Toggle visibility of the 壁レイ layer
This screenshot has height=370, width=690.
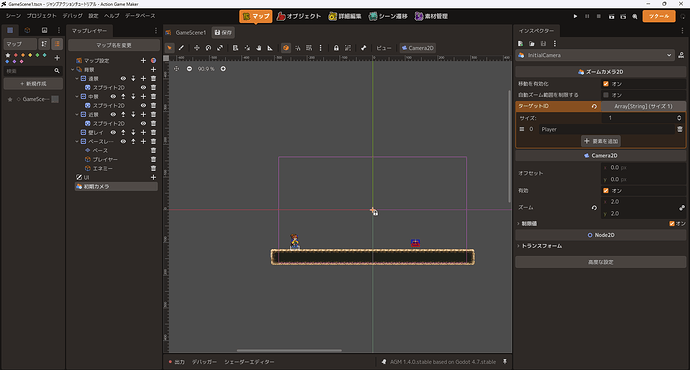pyautogui.click(x=113, y=132)
